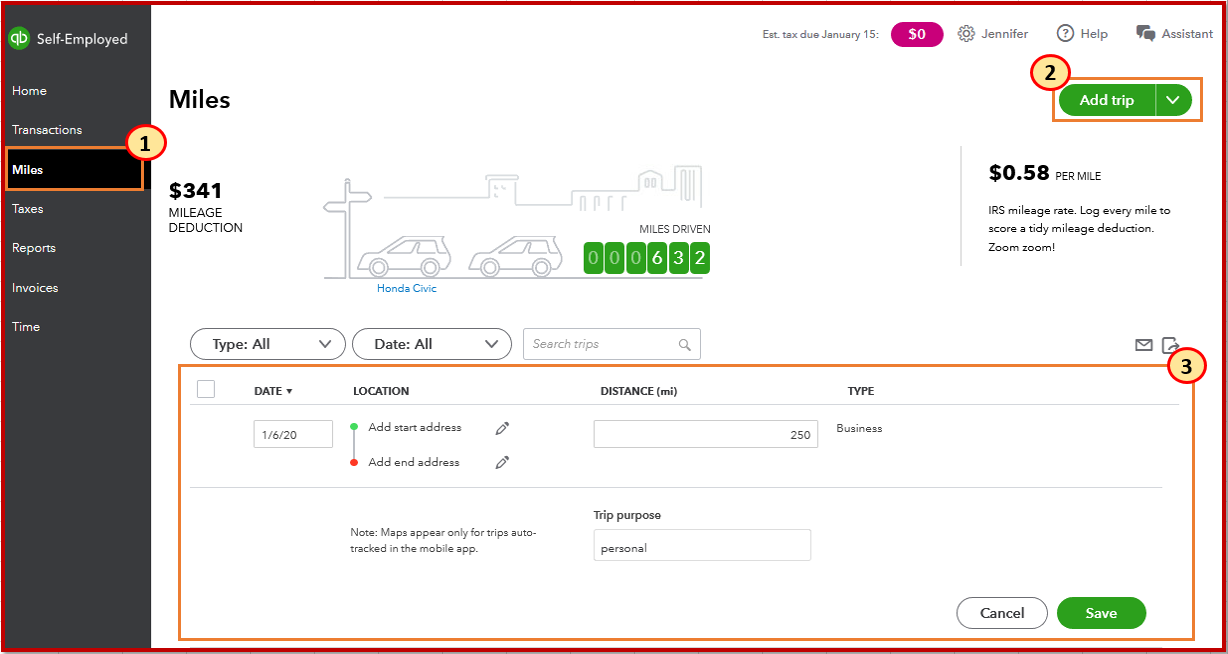Screen dimensions: 1228x654
Task: Click the $0.58 per mile rate
Action: click(1019, 173)
